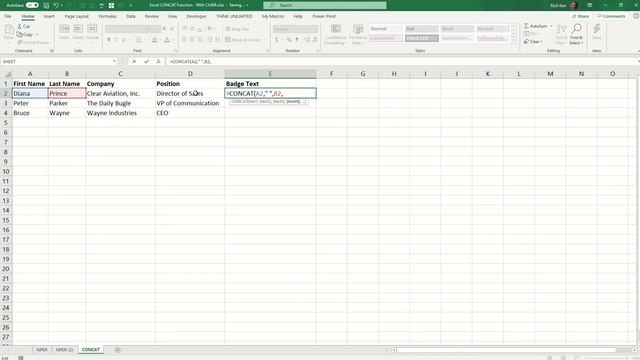640x360 pixels.
Task: Open the Undo history dropdown
Action: point(62,5)
